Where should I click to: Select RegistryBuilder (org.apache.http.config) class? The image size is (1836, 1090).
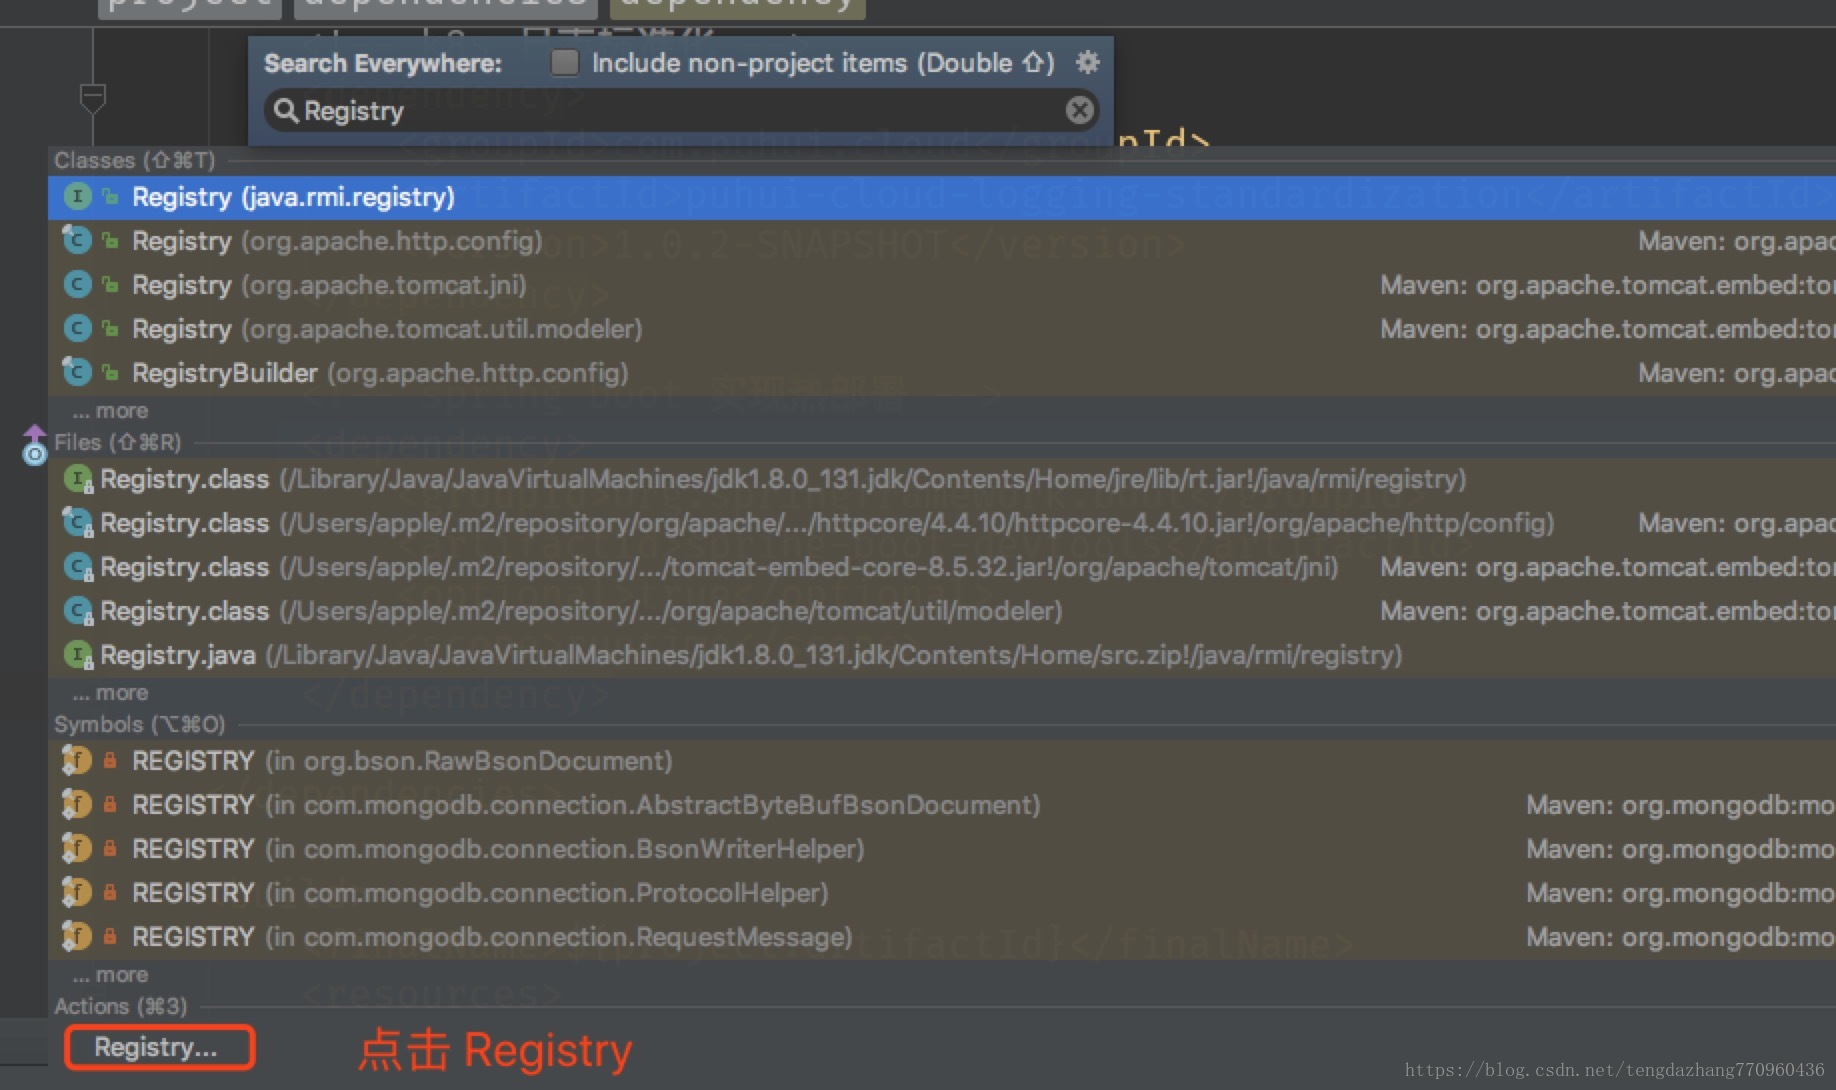tap(941, 373)
